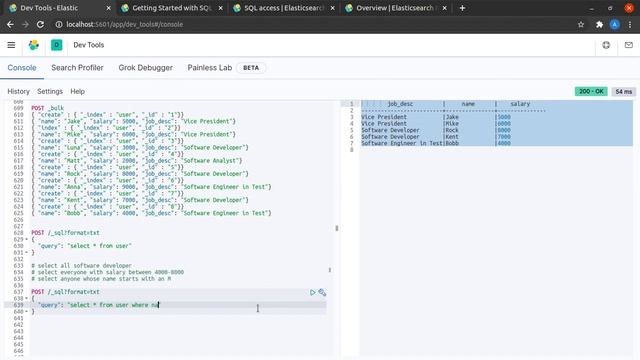Screen dimensions: 640x360
Task: Collapse the fold arrow at line 640
Action: pos(27,311)
